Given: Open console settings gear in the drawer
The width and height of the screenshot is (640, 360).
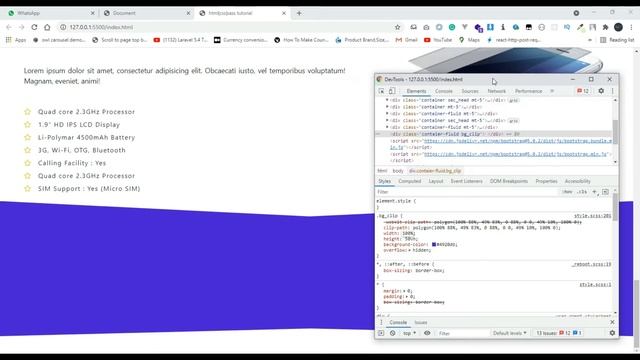Looking at the screenshot, I should [612, 333].
